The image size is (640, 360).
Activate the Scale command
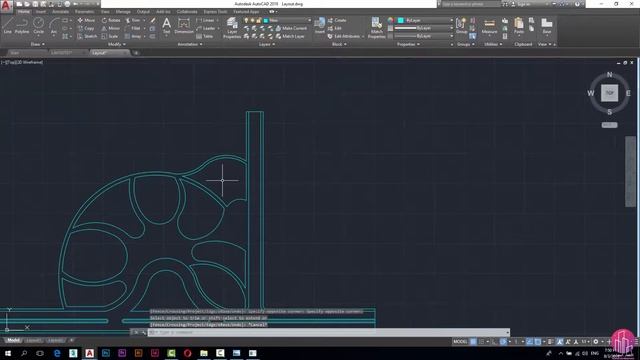pyautogui.click(x=110, y=36)
